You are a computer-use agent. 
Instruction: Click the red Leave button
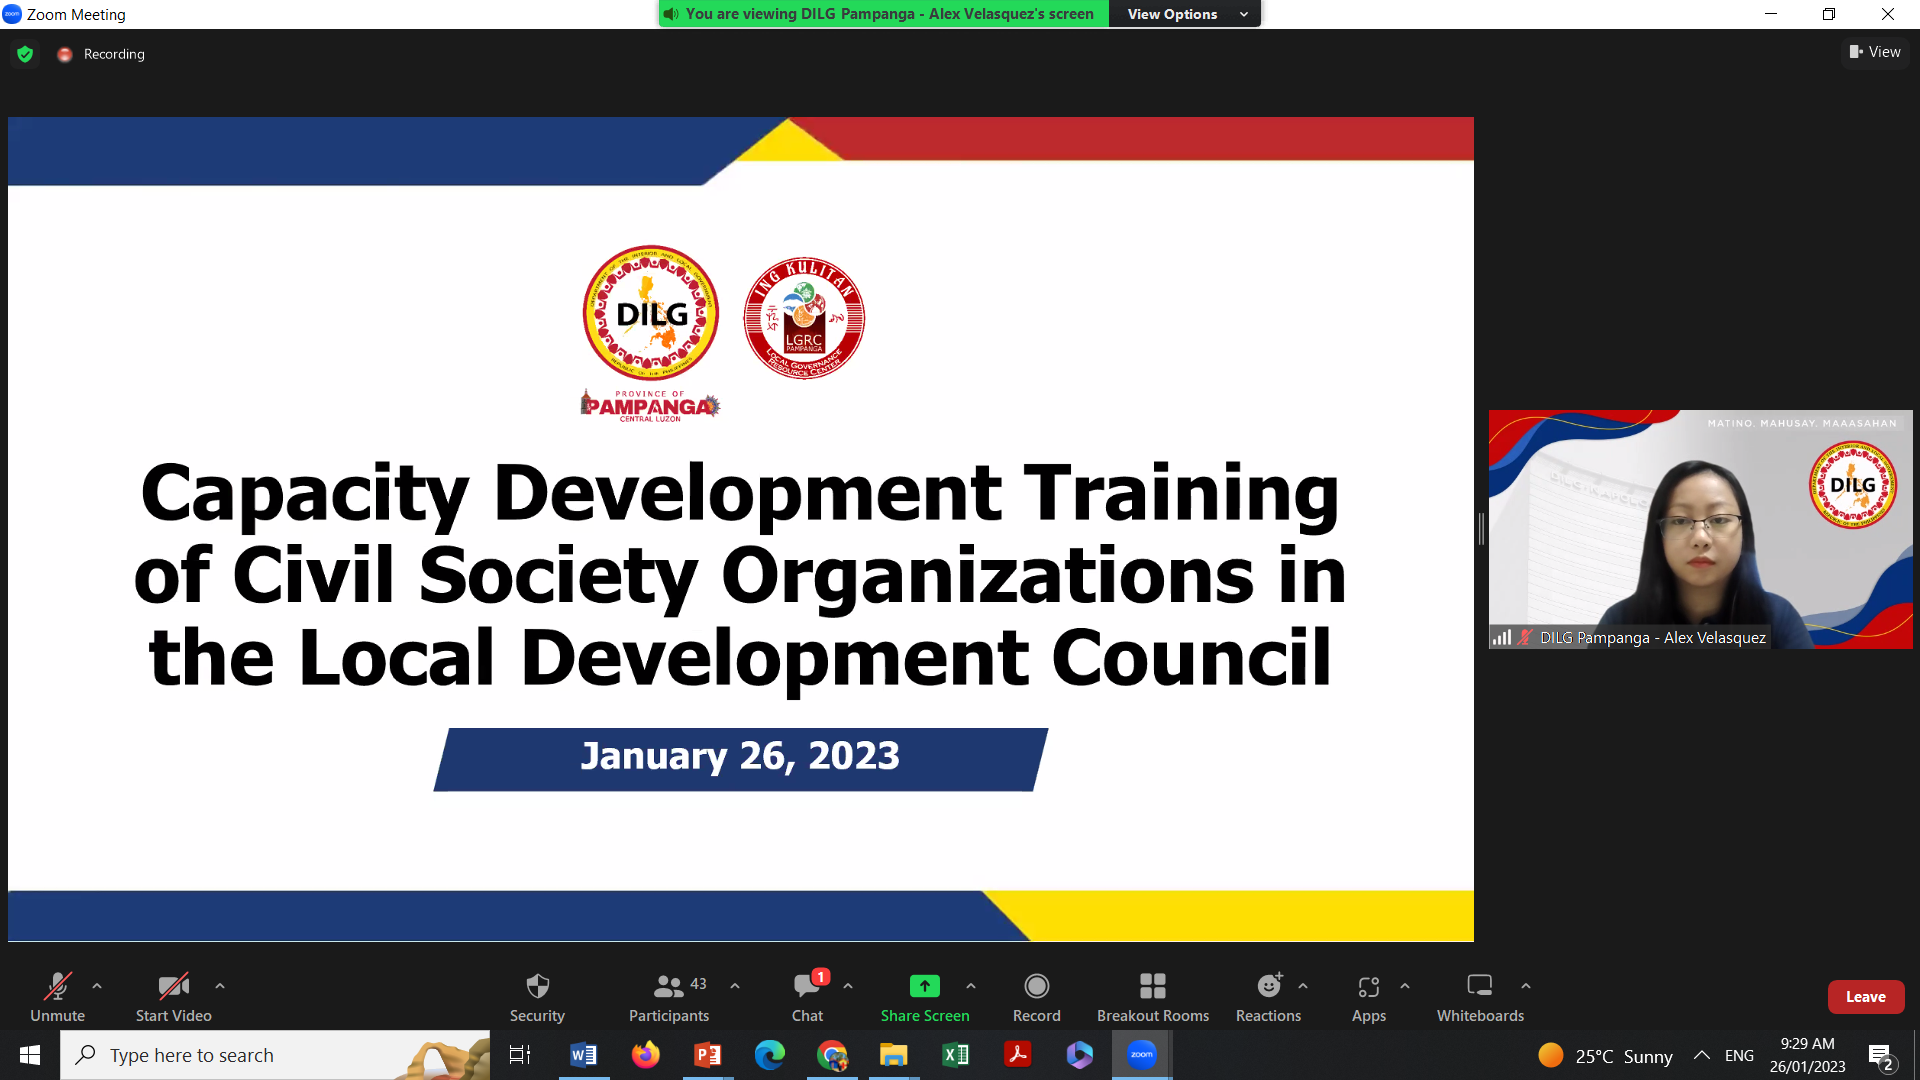point(1866,997)
